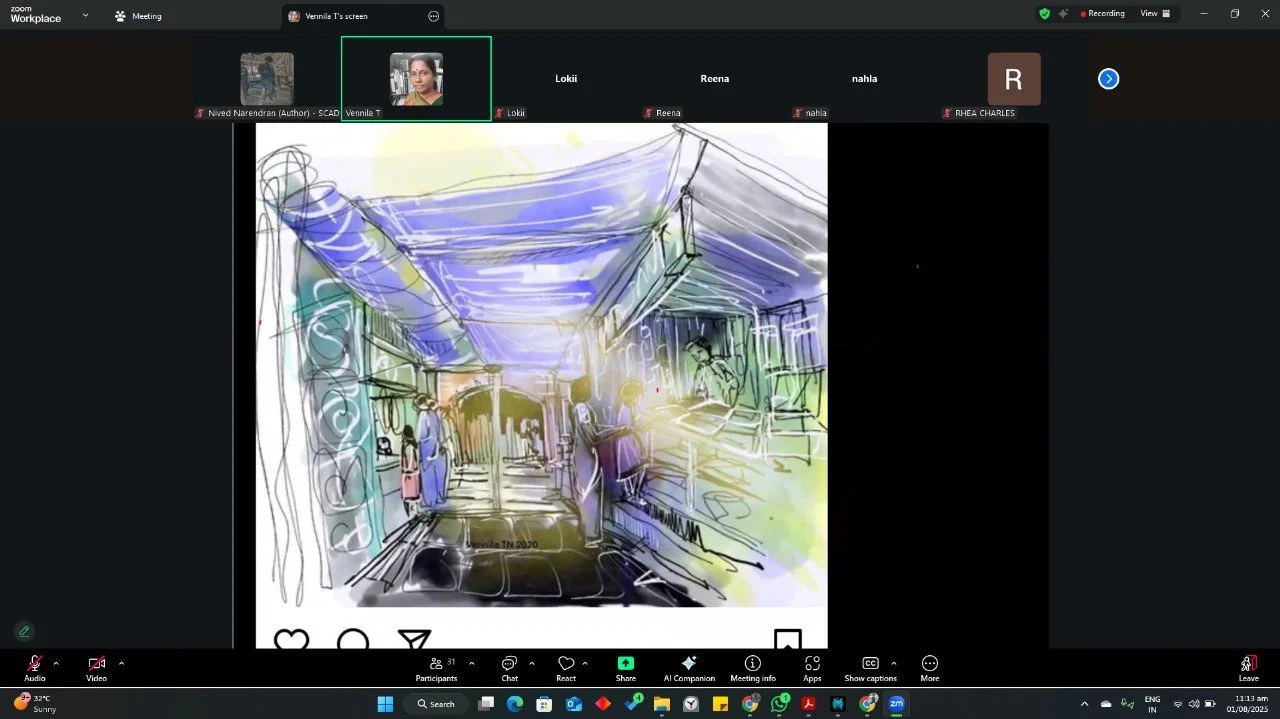Open the 32°C Sunny weather widget
The width and height of the screenshot is (1280, 719).
click(x=36, y=703)
